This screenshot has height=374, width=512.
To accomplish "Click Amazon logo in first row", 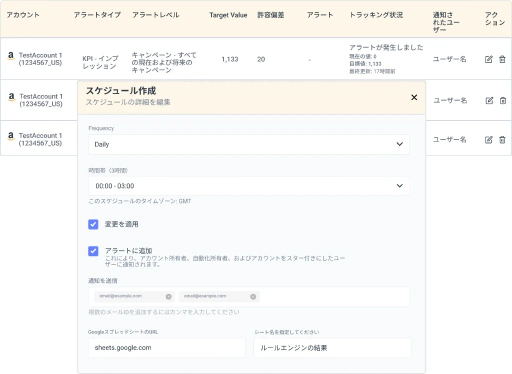I will pos(11,56).
